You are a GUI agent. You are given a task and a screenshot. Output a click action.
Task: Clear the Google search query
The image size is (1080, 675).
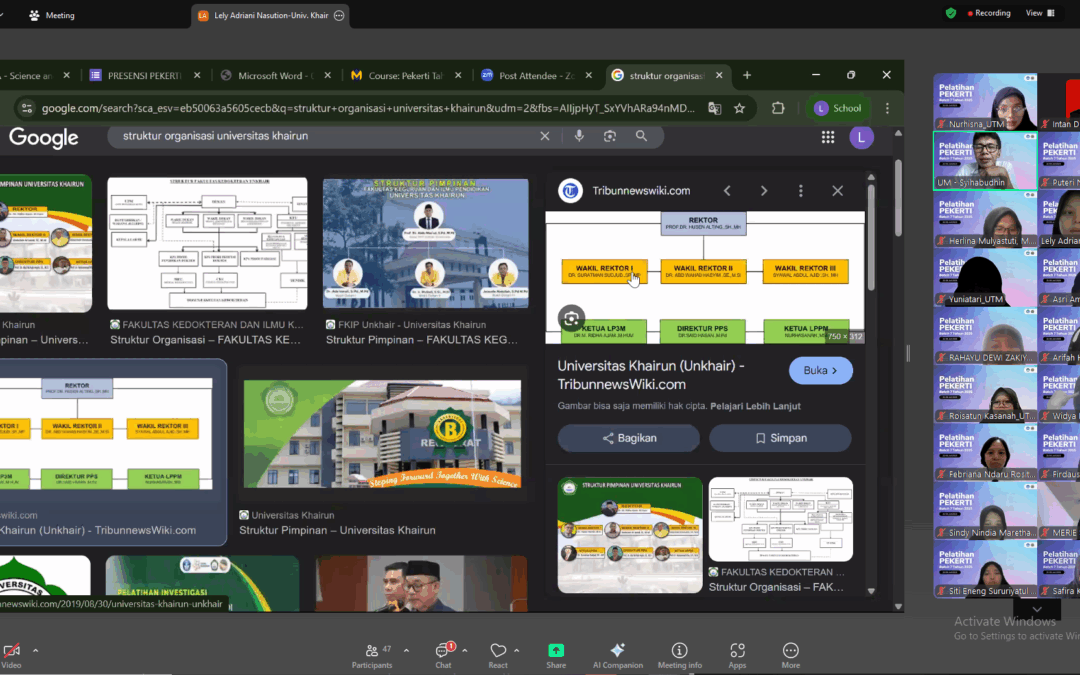click(545, 136)
